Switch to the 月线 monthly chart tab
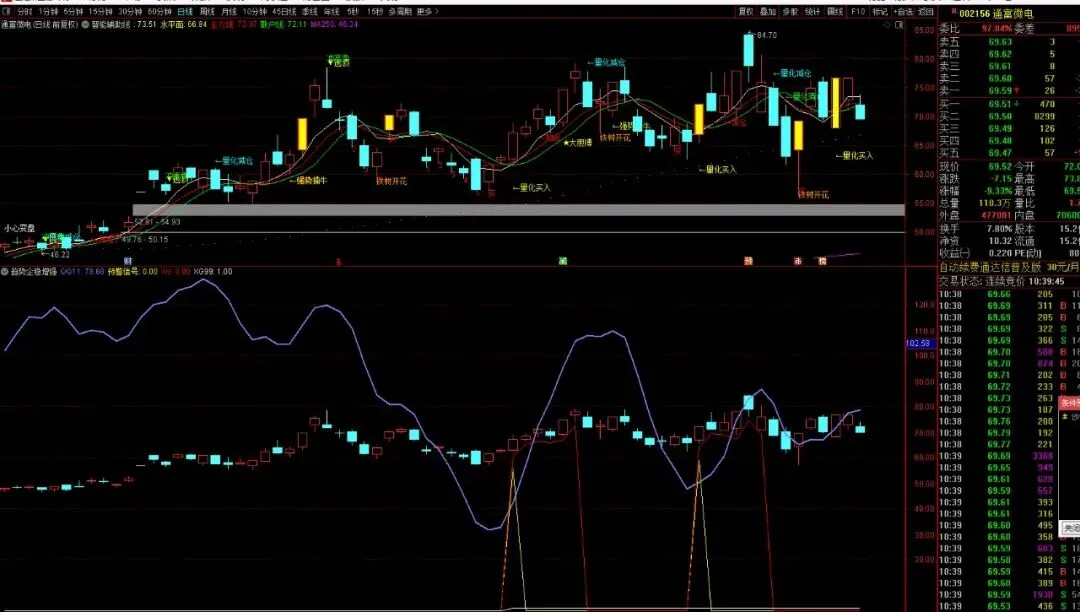 (229, 12)
